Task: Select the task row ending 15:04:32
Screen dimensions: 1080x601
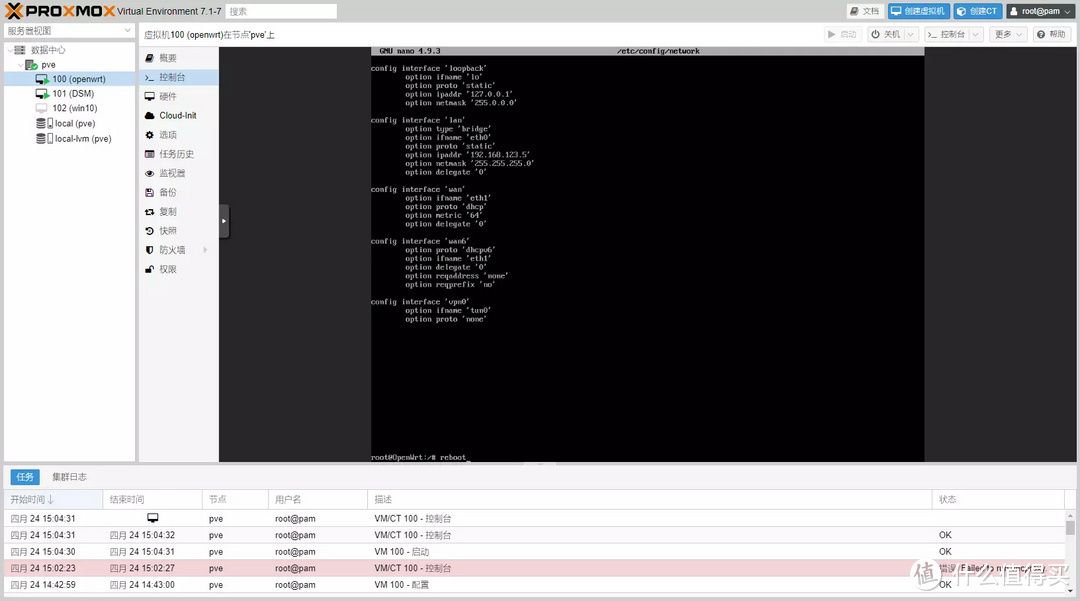Action: [x=534, y=535]
